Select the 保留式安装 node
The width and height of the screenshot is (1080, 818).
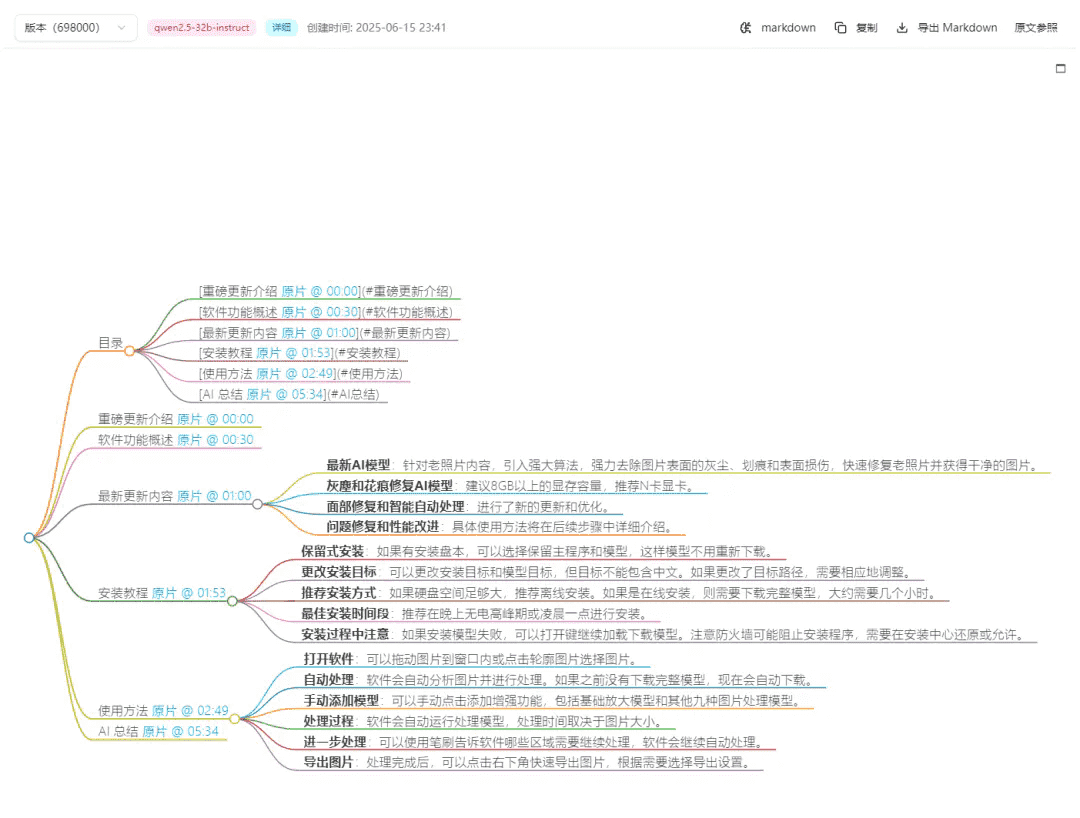[x=333, y=551]
